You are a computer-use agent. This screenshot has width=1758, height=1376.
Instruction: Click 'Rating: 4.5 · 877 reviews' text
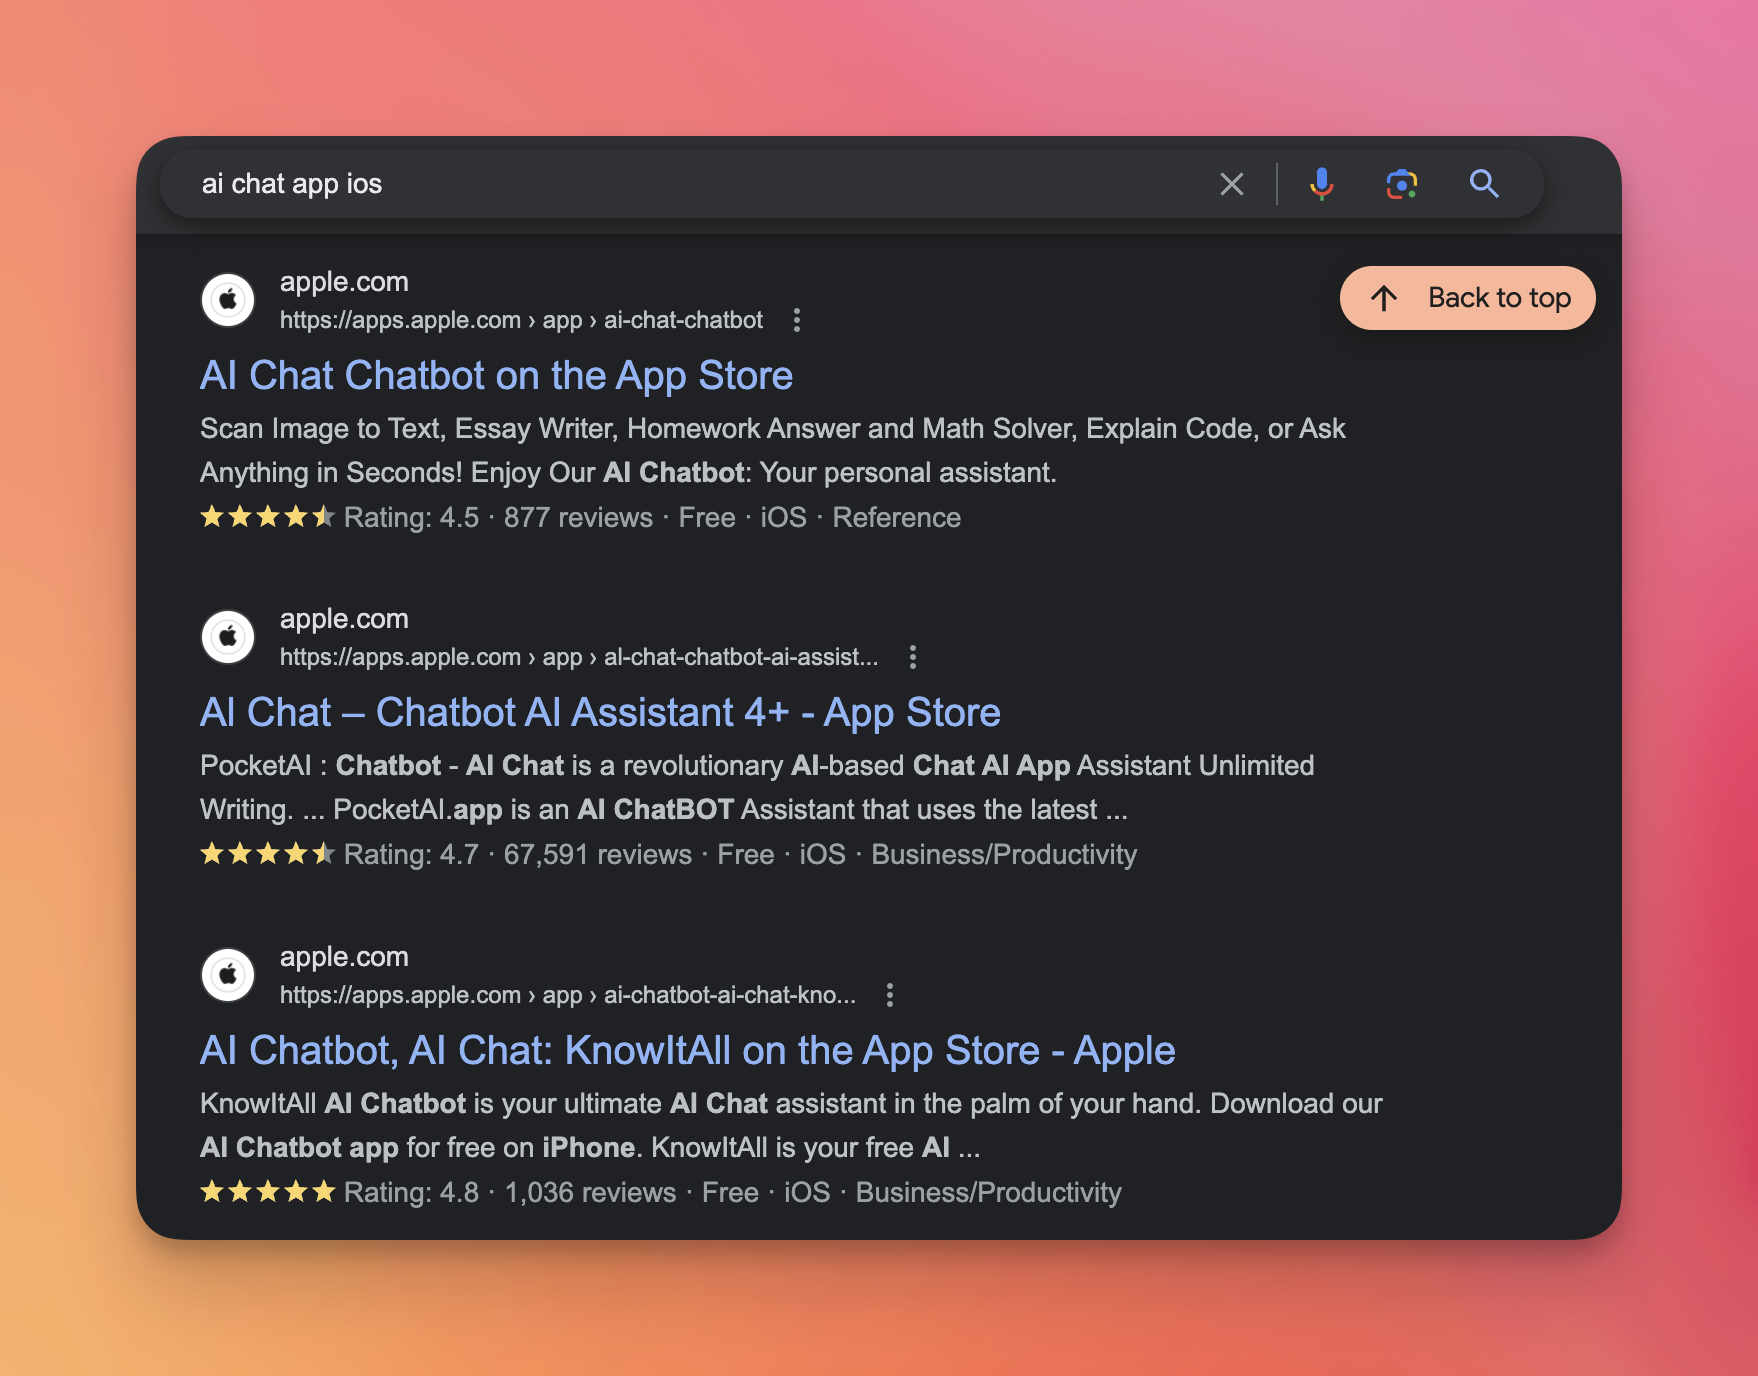pos(498,518)
